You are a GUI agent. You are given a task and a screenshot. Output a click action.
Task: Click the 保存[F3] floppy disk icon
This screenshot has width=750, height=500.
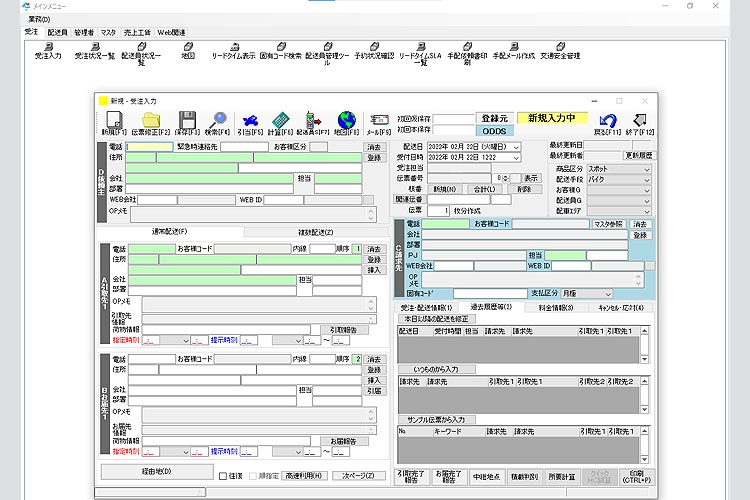185,121
